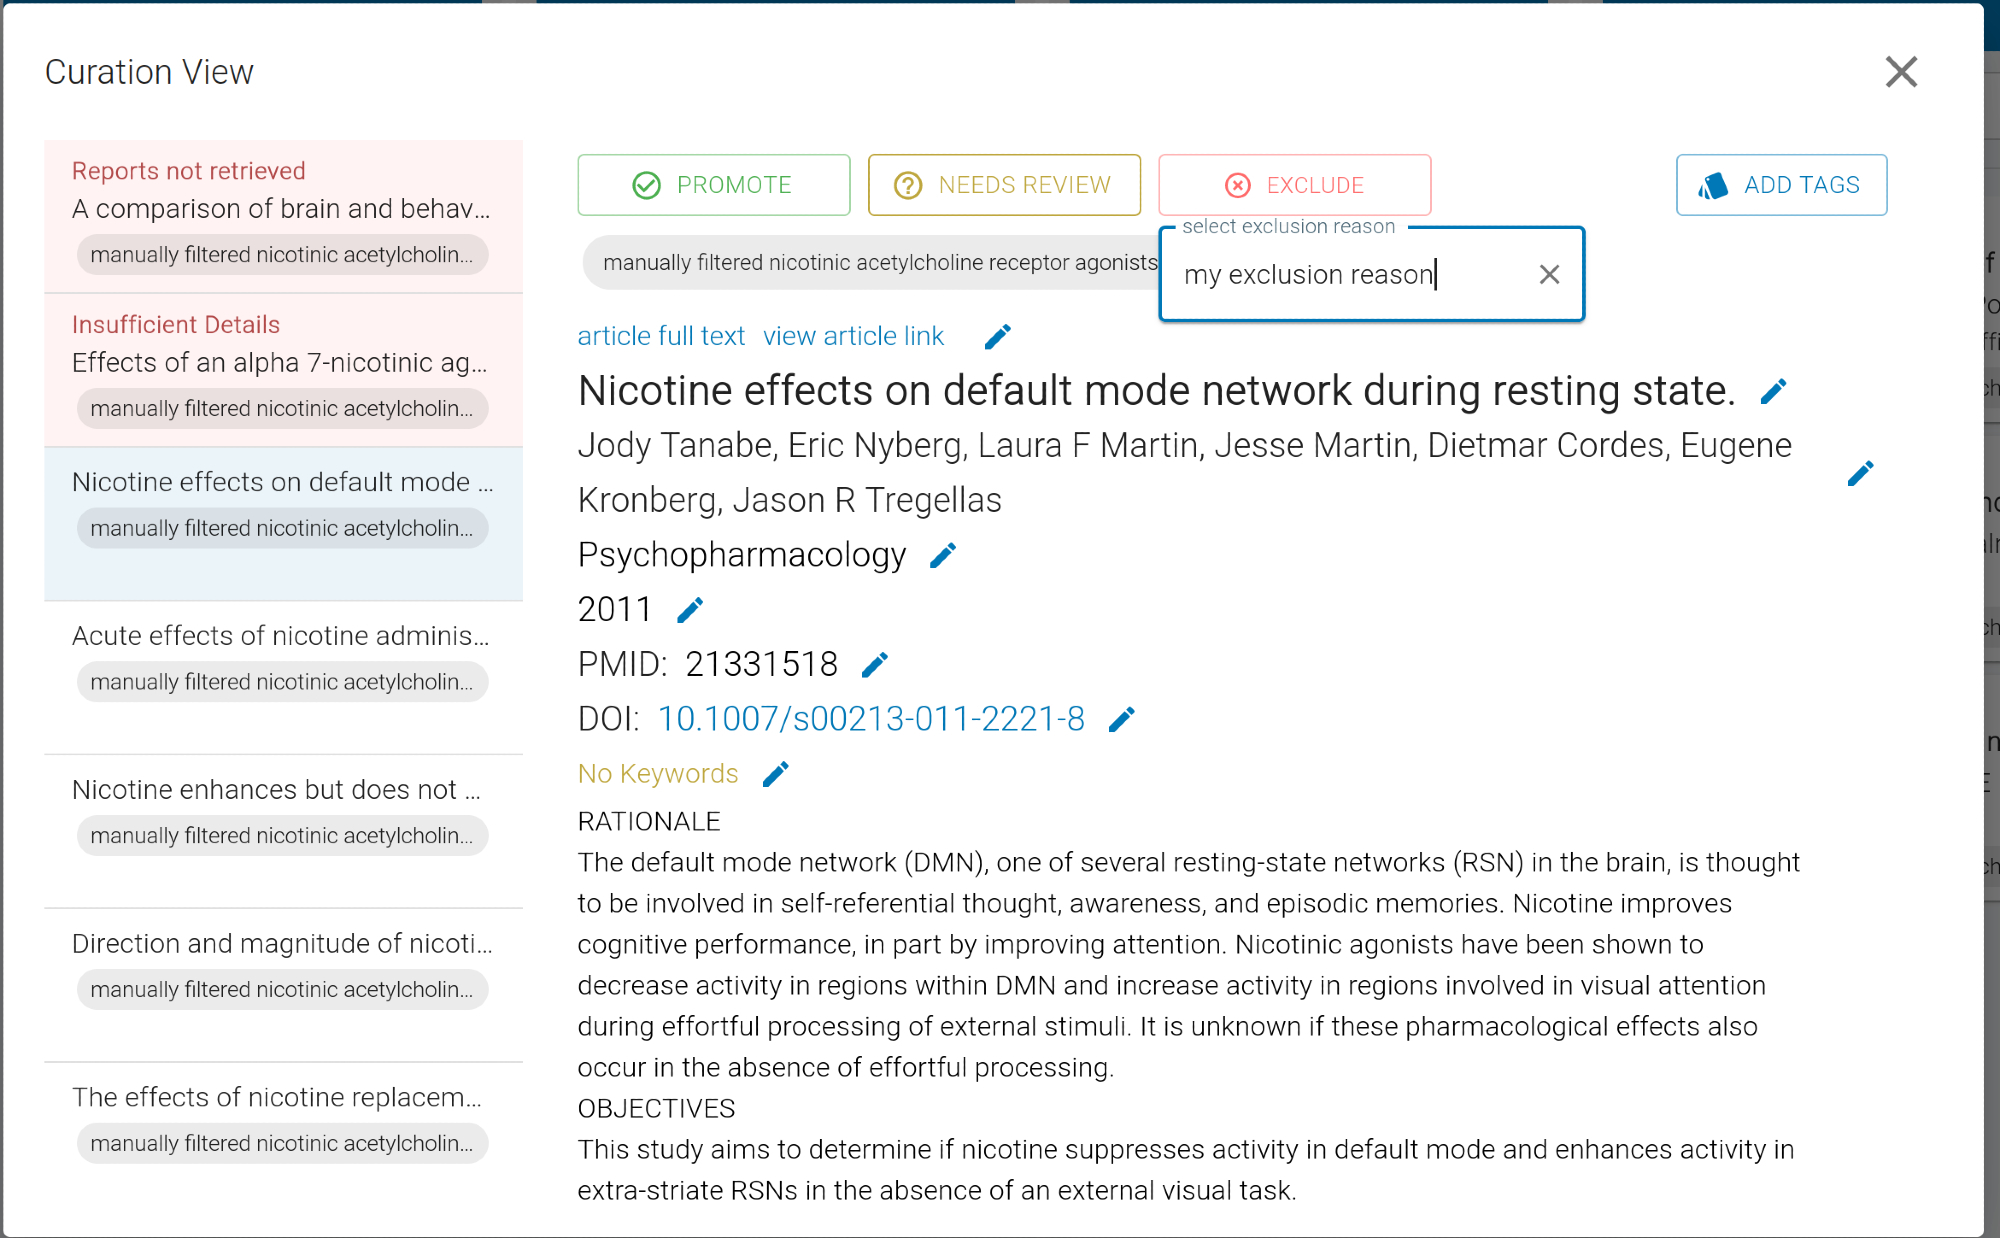Follow the view article link
Screen dimensions: 2000x1238
click(853, 336)
